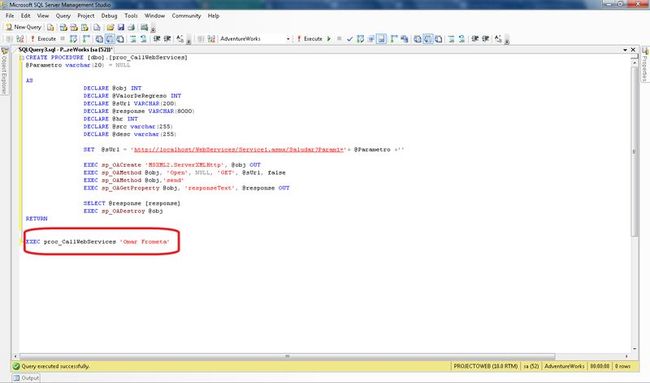
Task: Click the 'Query executed successfully.' status message
Action: (x=55, y=366)
